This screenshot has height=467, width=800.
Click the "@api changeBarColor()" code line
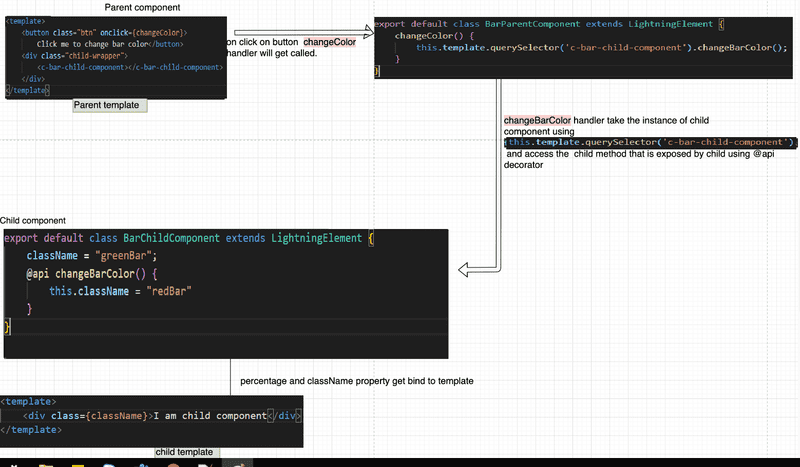(92, 274)
